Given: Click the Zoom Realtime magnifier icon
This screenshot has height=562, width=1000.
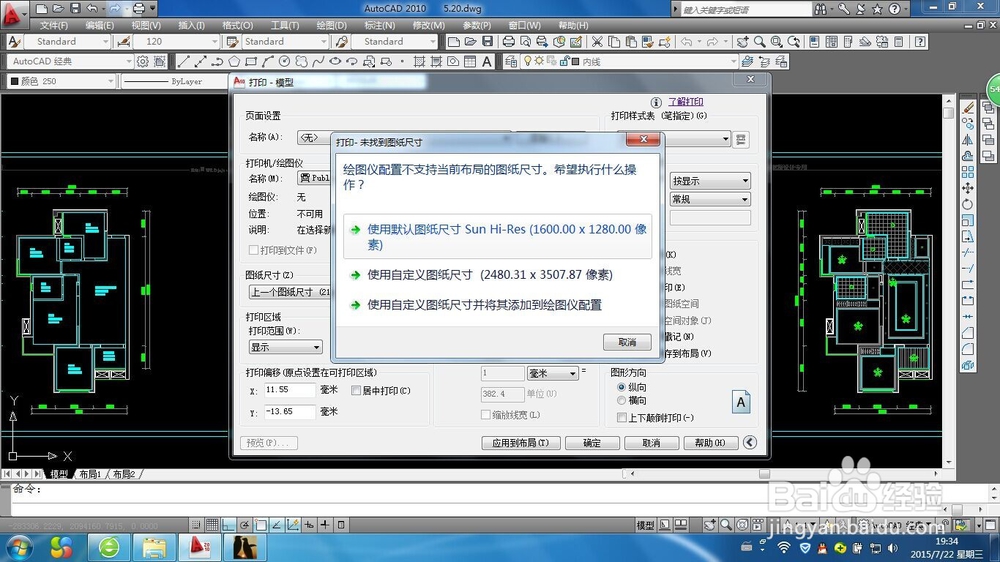Looking at the screenshot, I should 760,41.
